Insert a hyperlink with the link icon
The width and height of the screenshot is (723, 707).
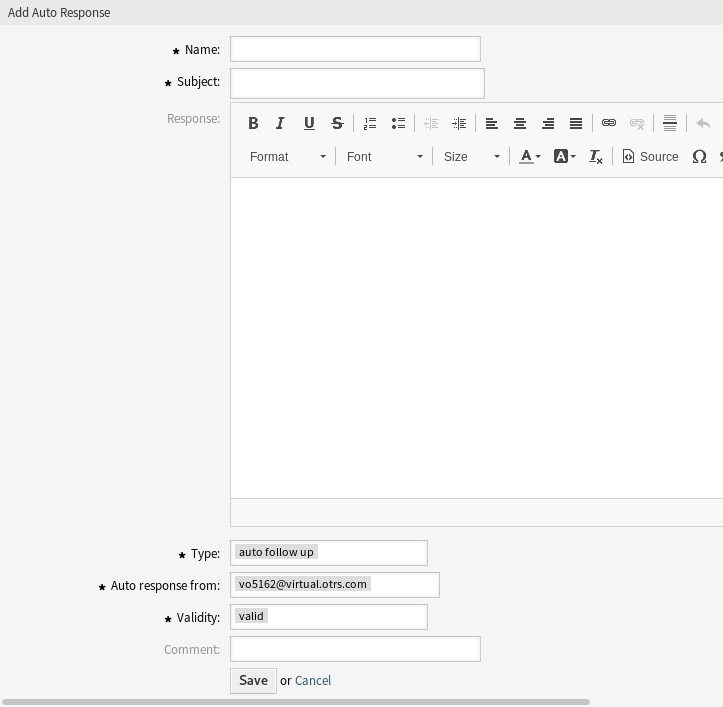click(x=609, y=123)
